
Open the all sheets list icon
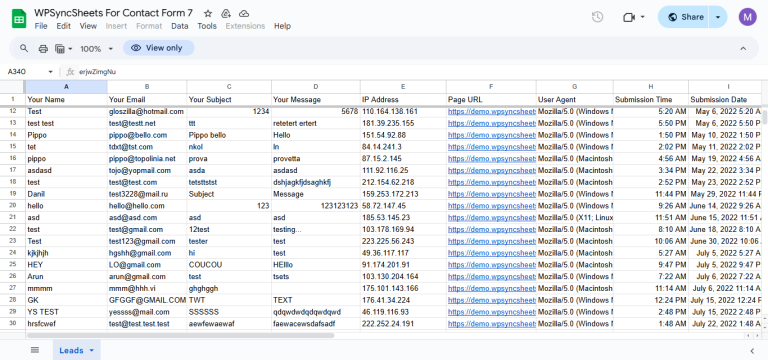point(35,350)
